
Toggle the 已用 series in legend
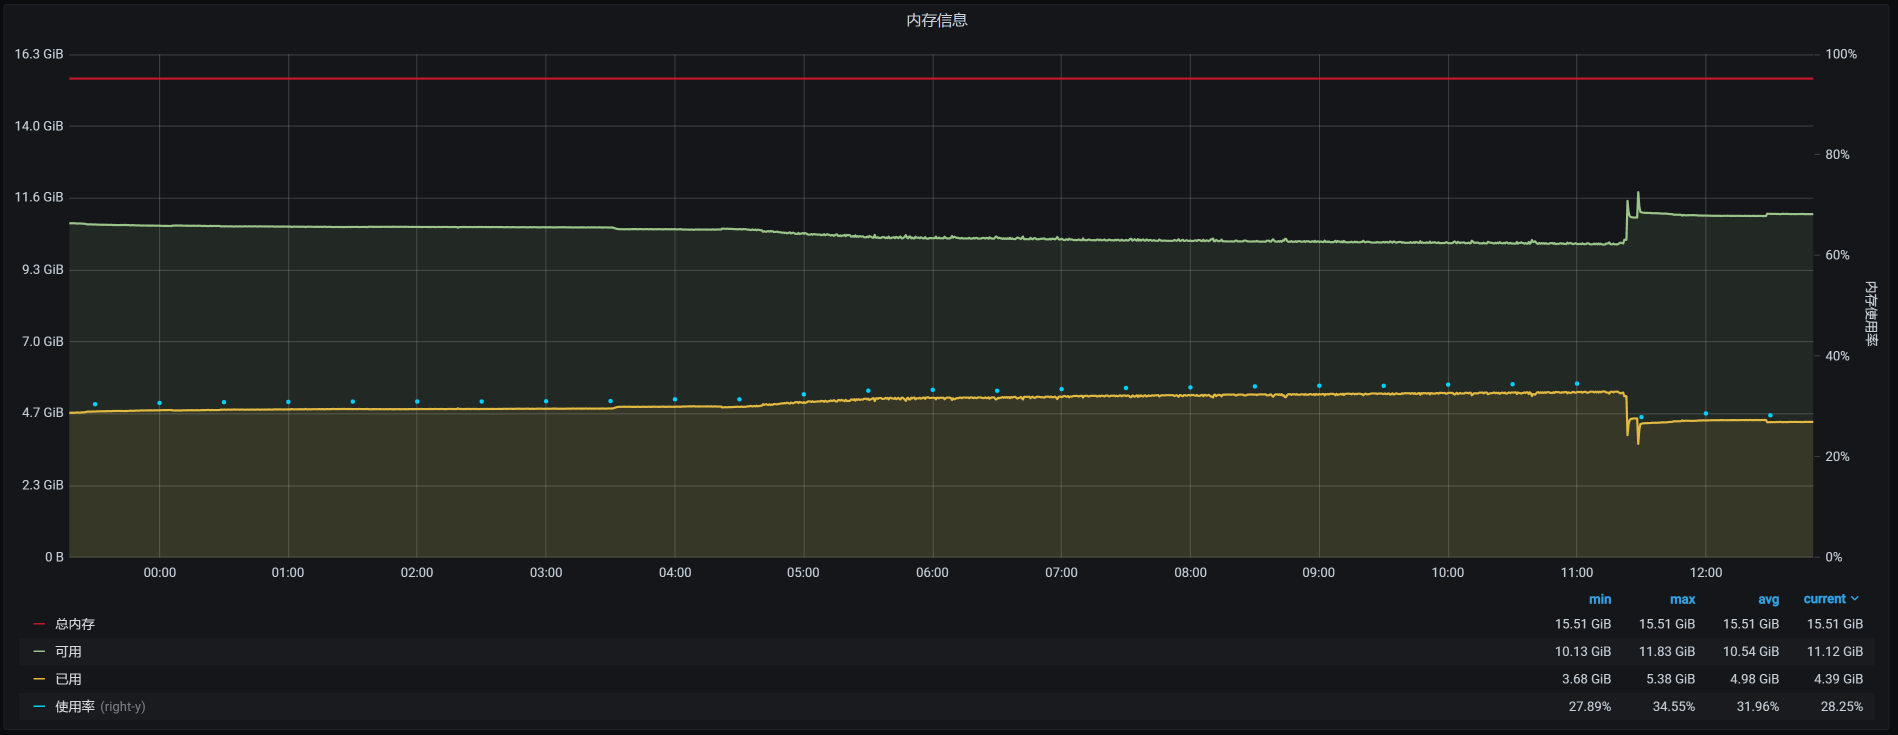(x=68, y=679)
